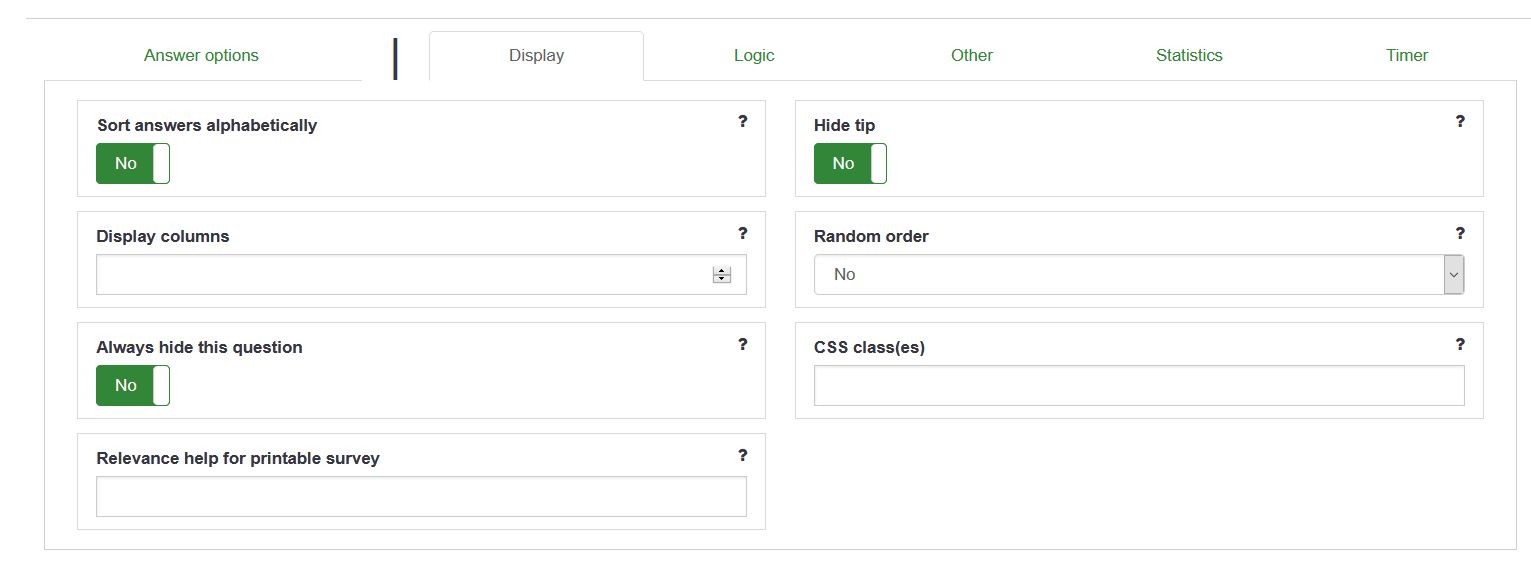Viewport: 1531px width, 562px height.
Task: Open the Timer tab
Action: click(x=1406, y=56)
